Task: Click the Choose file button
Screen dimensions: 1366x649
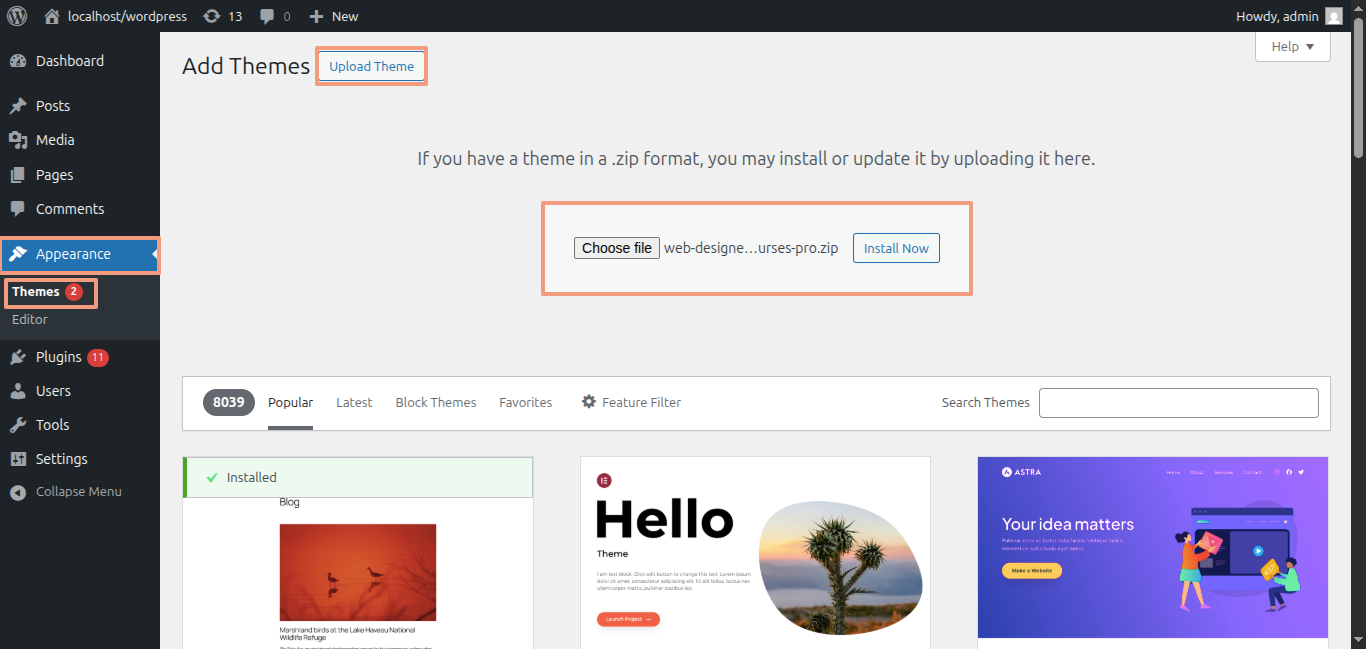Action: click(617, 248)
